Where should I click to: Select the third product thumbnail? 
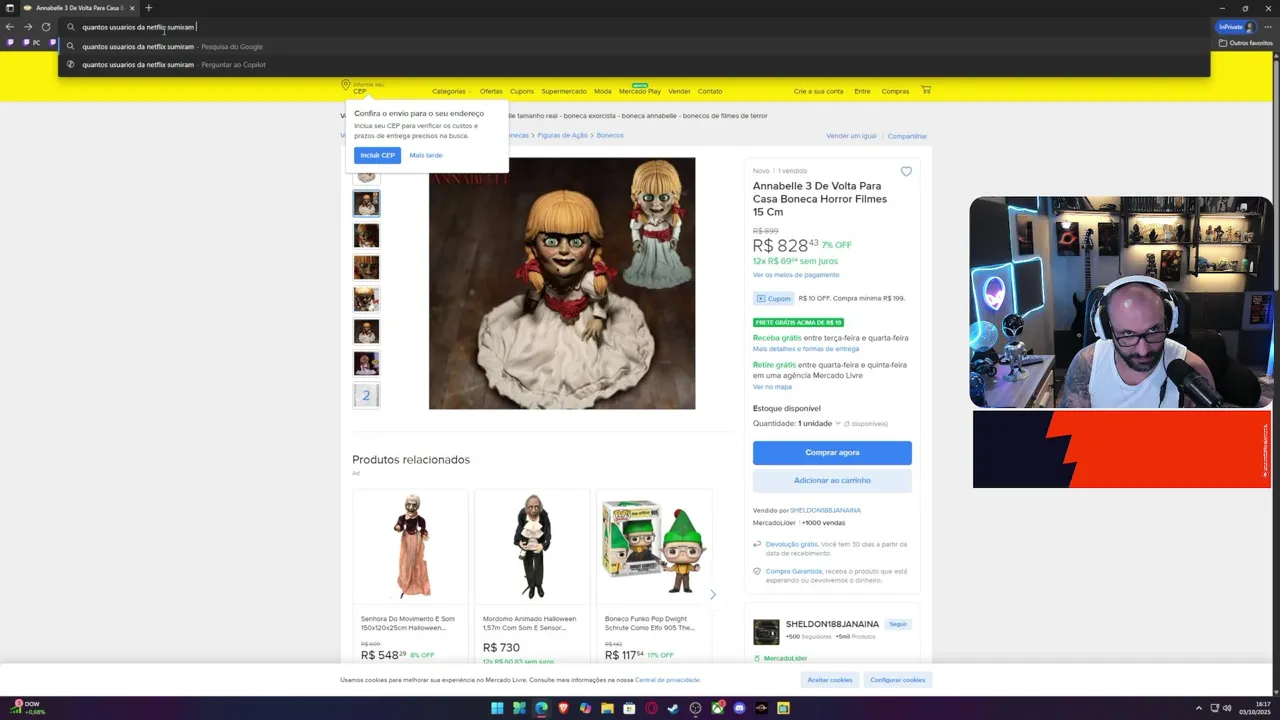pos(366,235)
